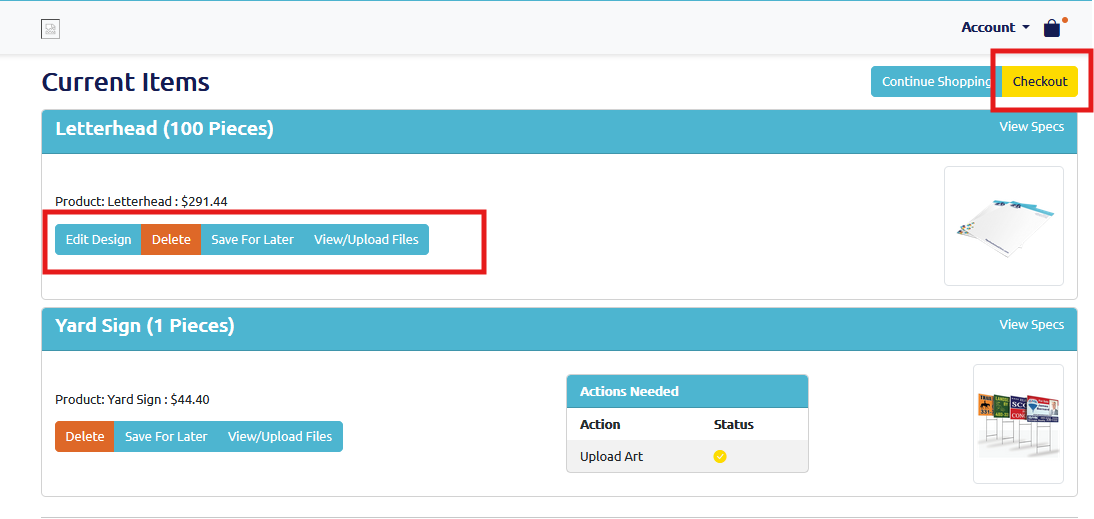This screenshot has height=519, width=1094.
Task: Open View/Upload Files for Yard Sign
Action: tap(280, 437)
